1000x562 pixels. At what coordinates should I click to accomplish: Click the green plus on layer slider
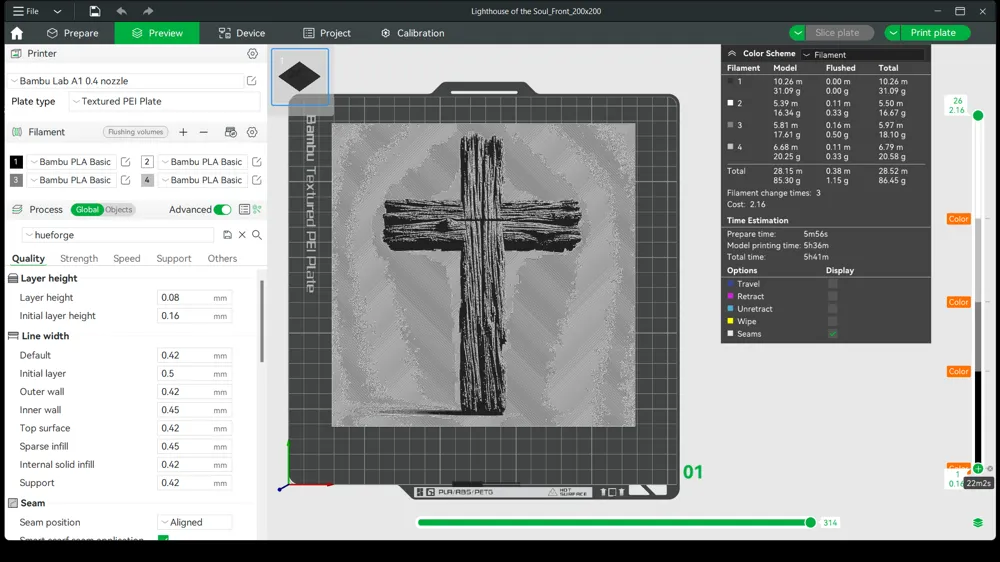(x=978, y=468)
